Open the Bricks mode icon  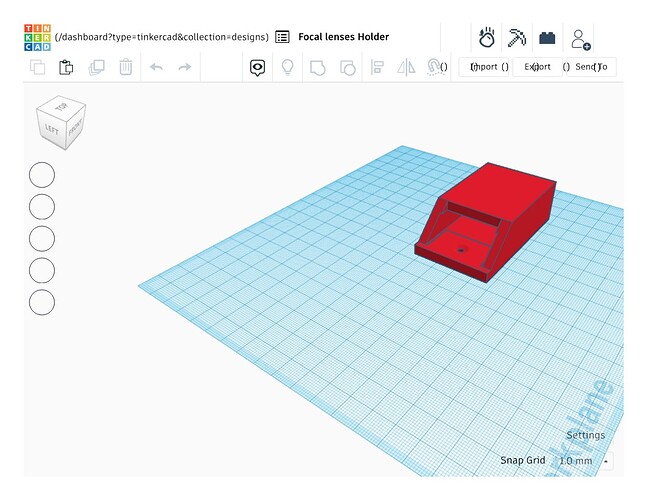point(547,38)
